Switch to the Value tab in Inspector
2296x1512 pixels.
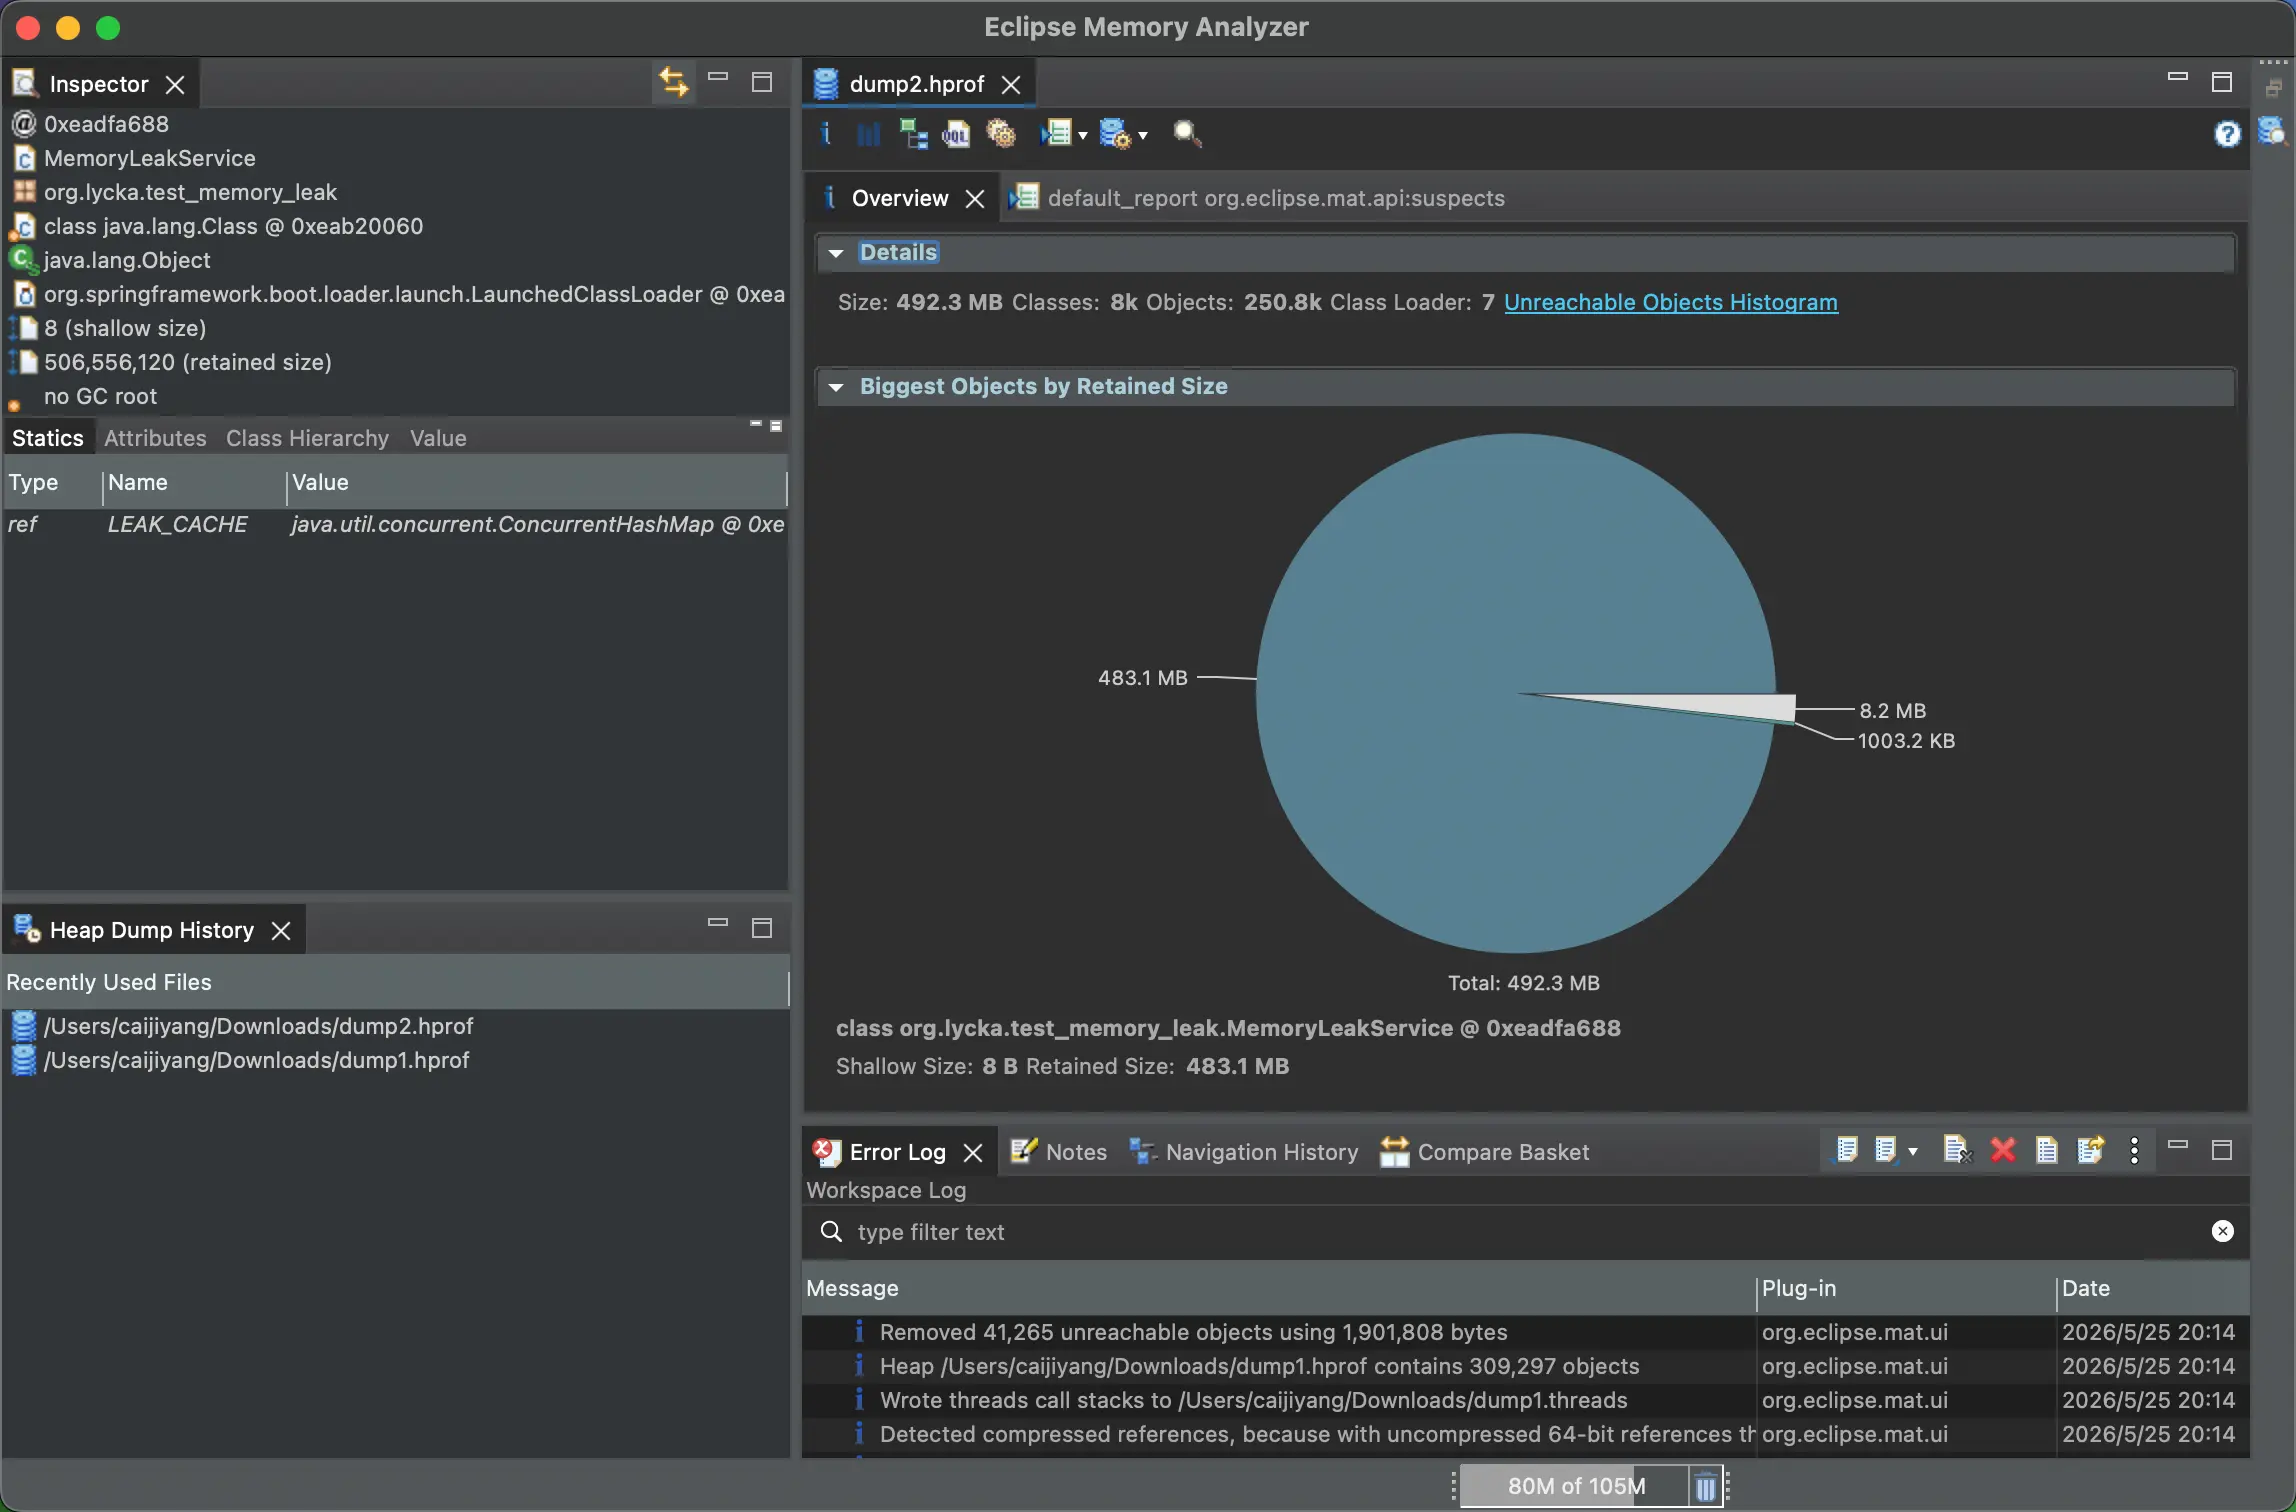point(438,438)
